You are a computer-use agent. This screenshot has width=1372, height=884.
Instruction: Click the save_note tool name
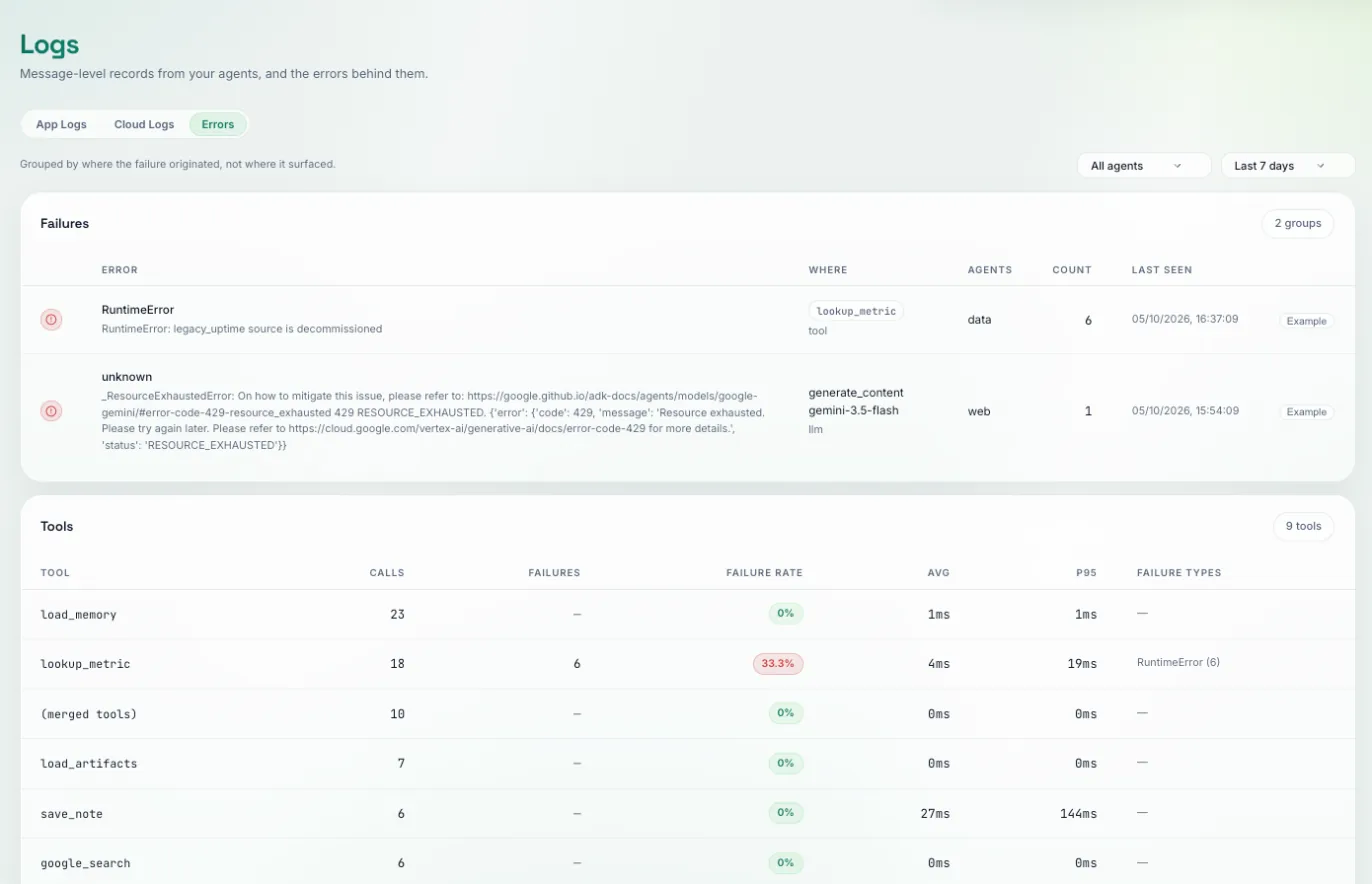[72, 814]
